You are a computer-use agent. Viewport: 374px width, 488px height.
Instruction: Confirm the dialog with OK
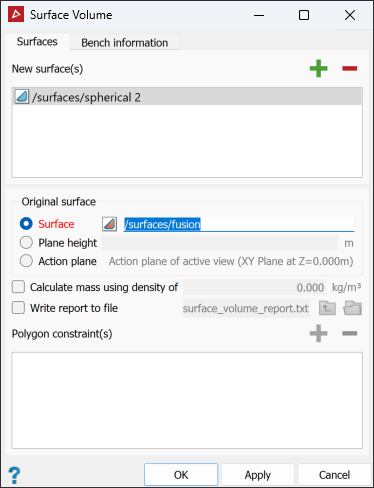pyautogui.click(x=181, y=475)
